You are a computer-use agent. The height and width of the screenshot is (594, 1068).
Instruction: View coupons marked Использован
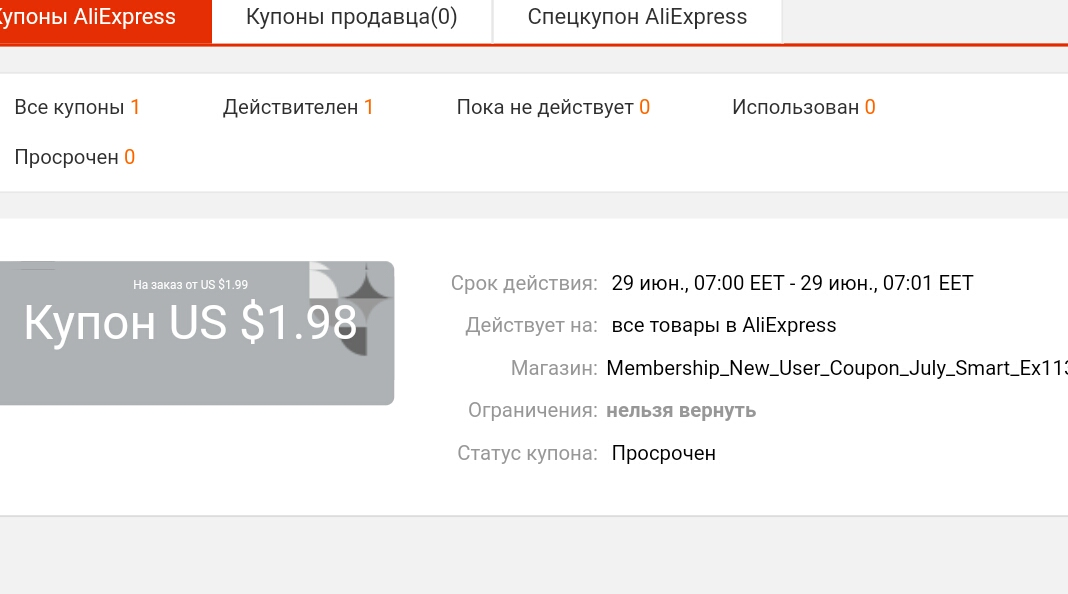click(804, 107)
